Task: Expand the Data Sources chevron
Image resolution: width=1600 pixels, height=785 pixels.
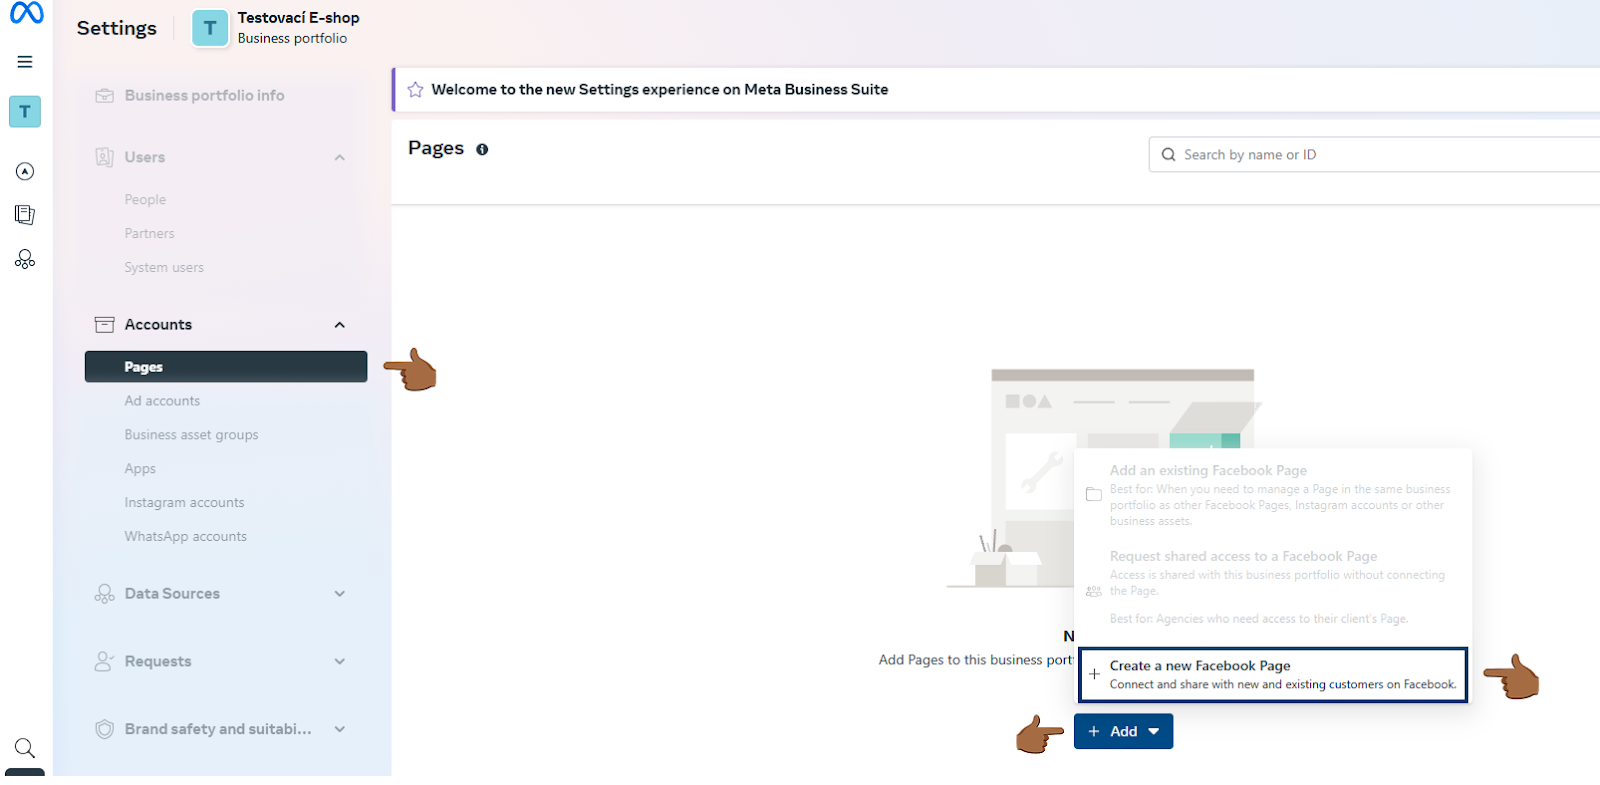Action: coord(340,594)
